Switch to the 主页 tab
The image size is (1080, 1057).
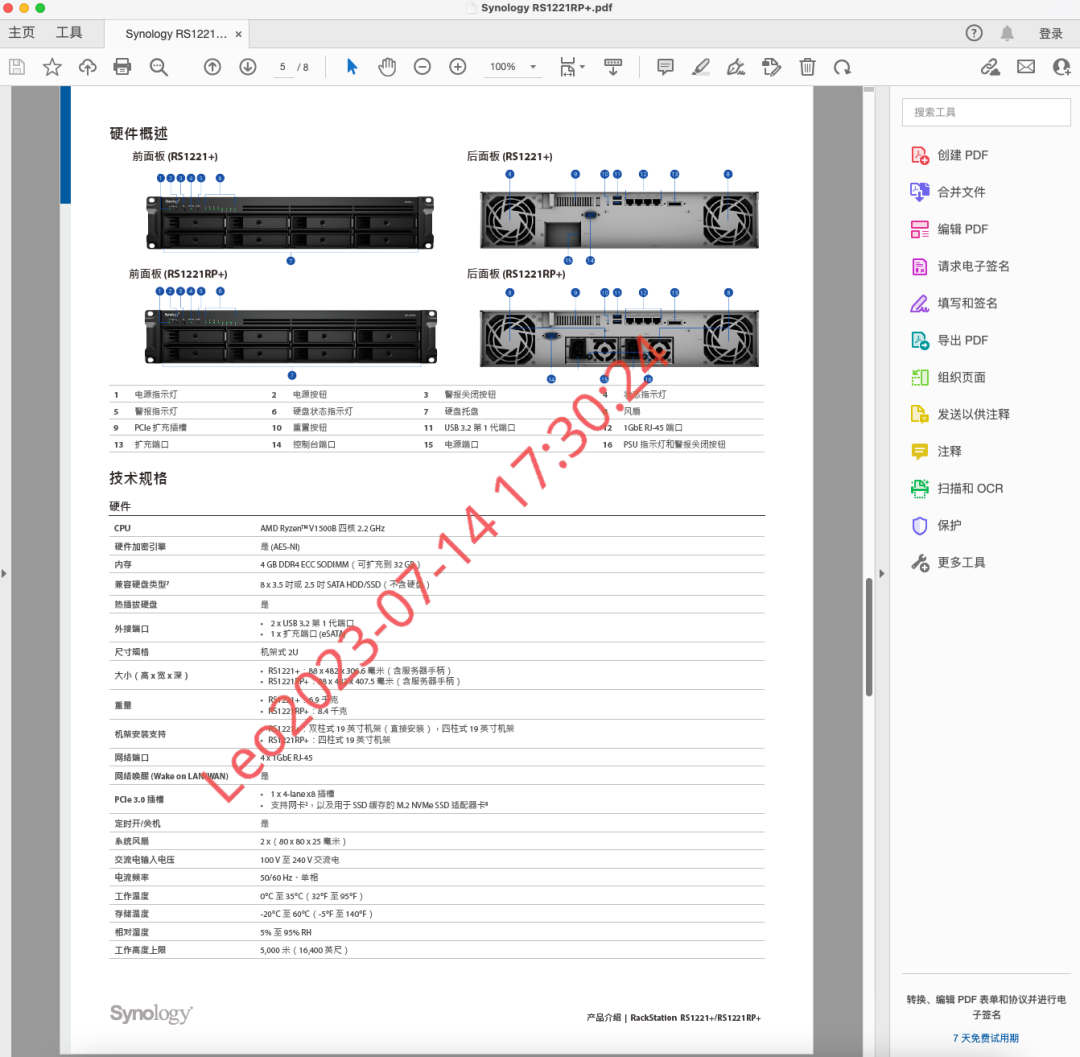[22, 33]
